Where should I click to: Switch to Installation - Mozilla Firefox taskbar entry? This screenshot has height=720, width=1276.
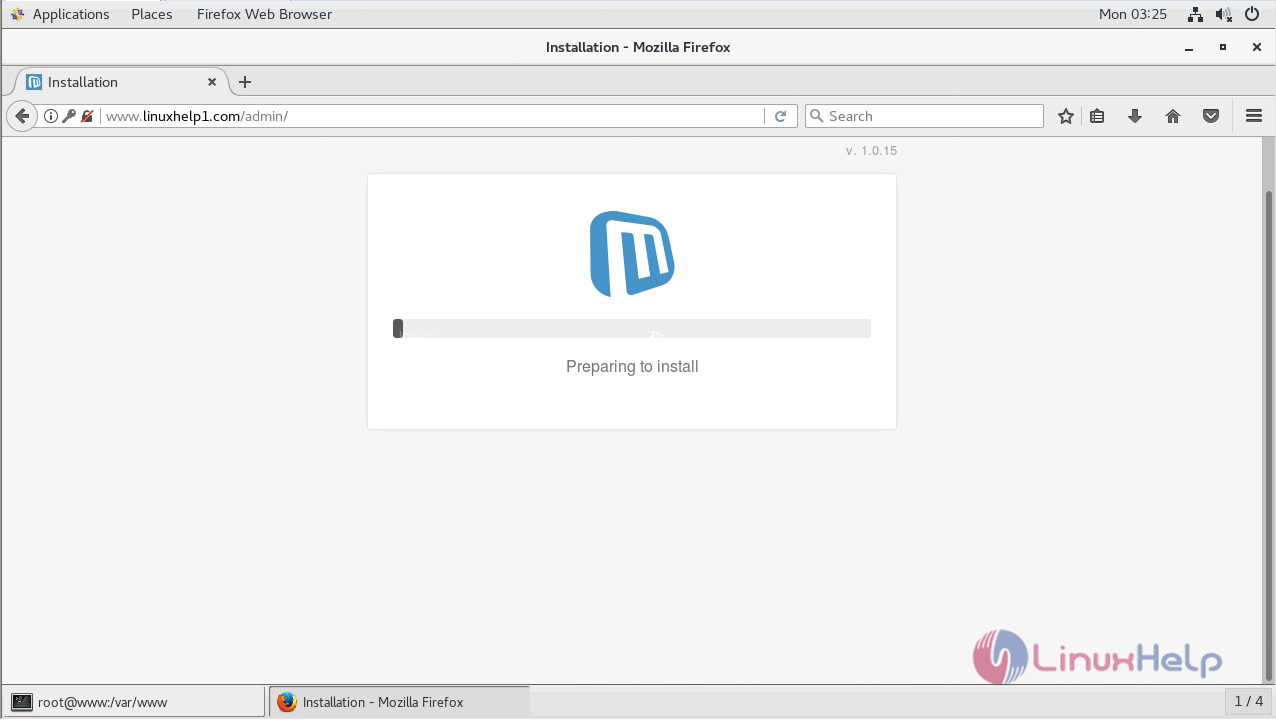tap(399, 702)
